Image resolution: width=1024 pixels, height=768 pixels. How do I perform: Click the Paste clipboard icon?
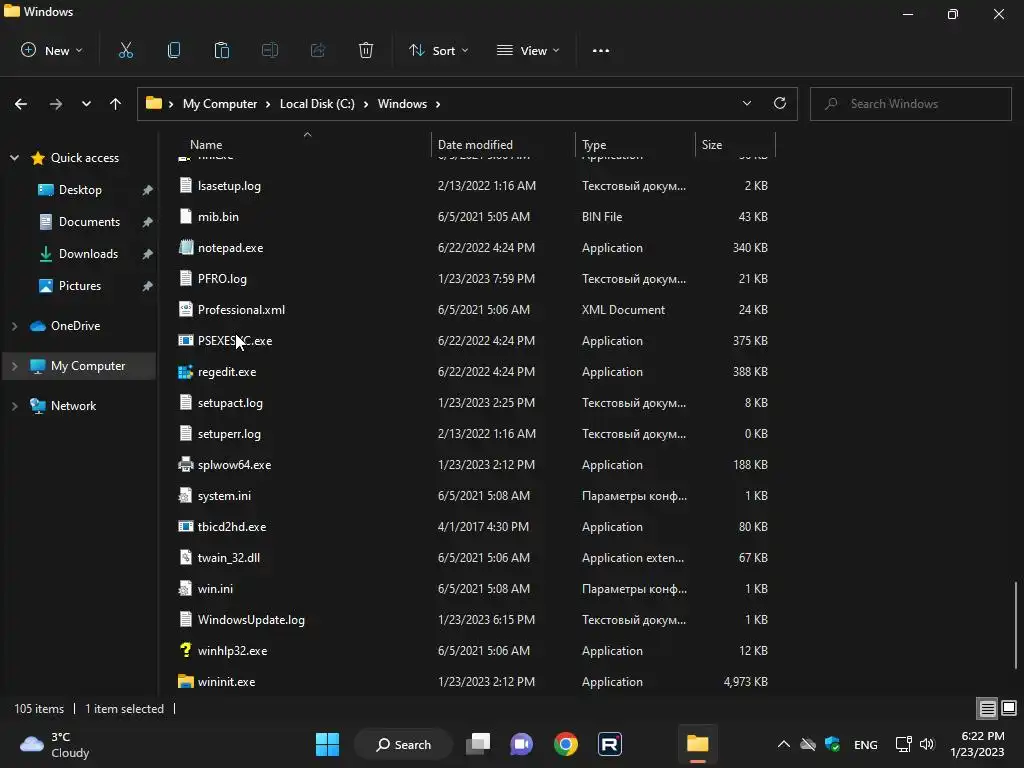point(221,50)
